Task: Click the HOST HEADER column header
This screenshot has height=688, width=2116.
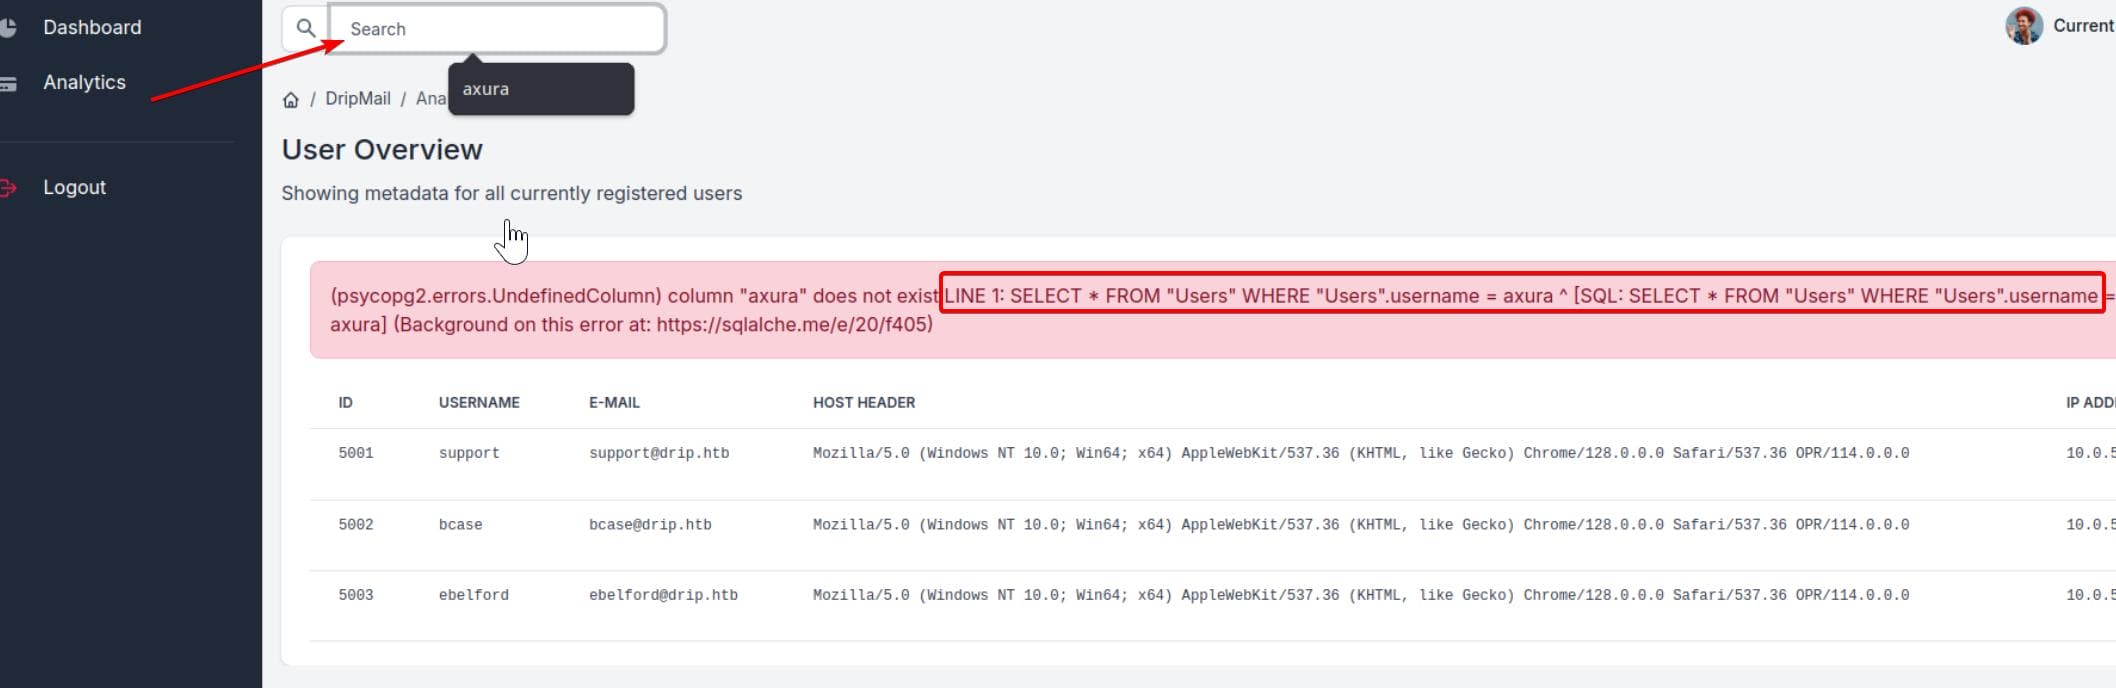Action: click(863, 403)
